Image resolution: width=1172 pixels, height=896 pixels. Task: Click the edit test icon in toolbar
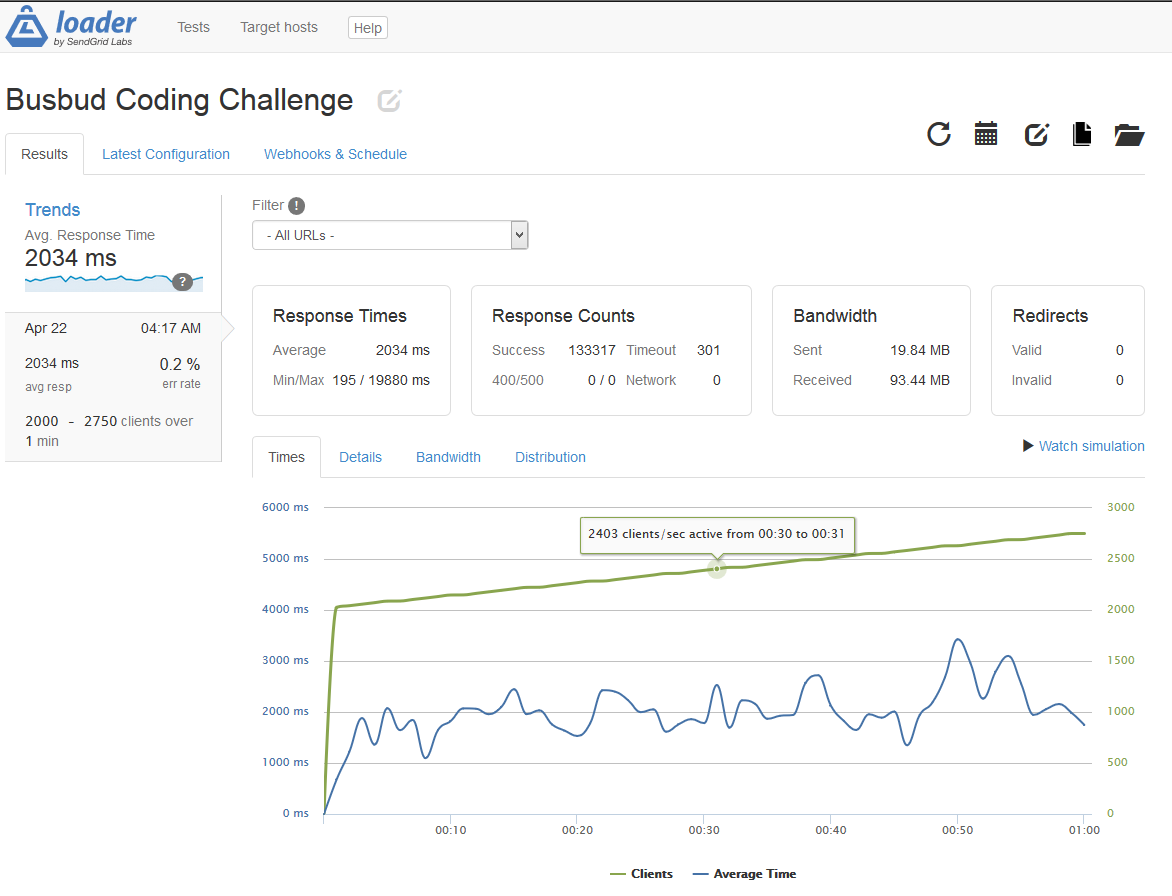1036,134
